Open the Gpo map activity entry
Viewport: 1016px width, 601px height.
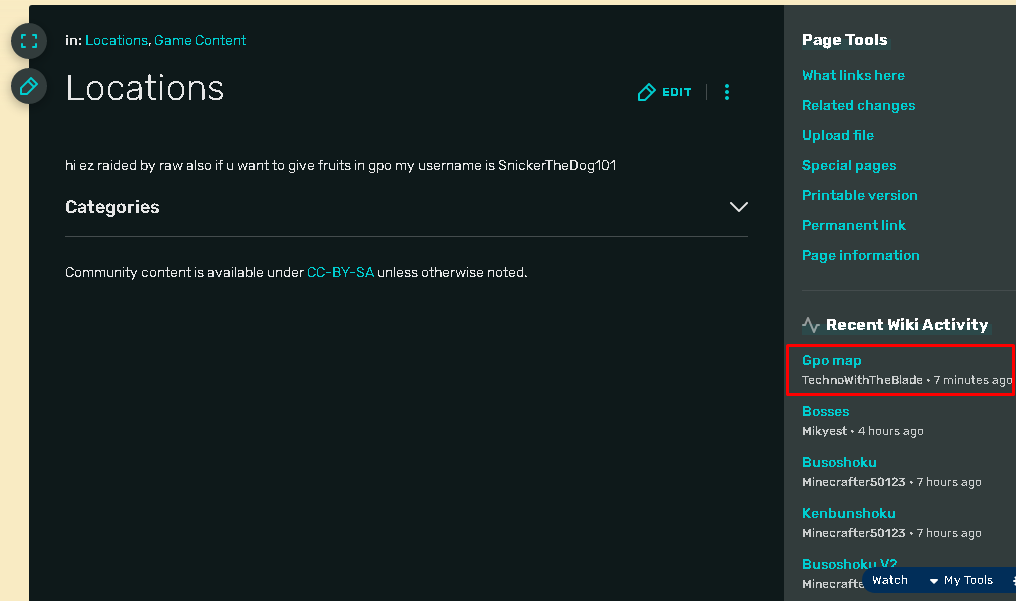[x=831, y=360]
